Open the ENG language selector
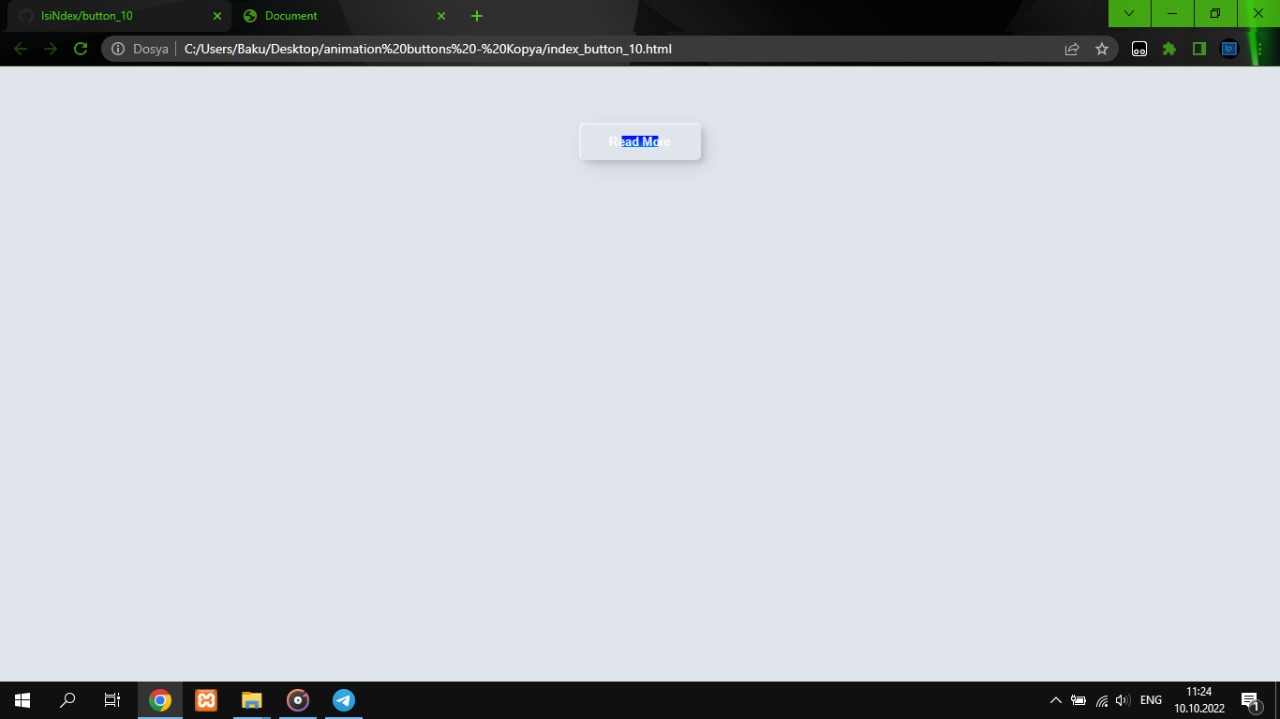The height and width of the screenshot is (719, 1280). pyautogui.click(x=1150, y=700)
